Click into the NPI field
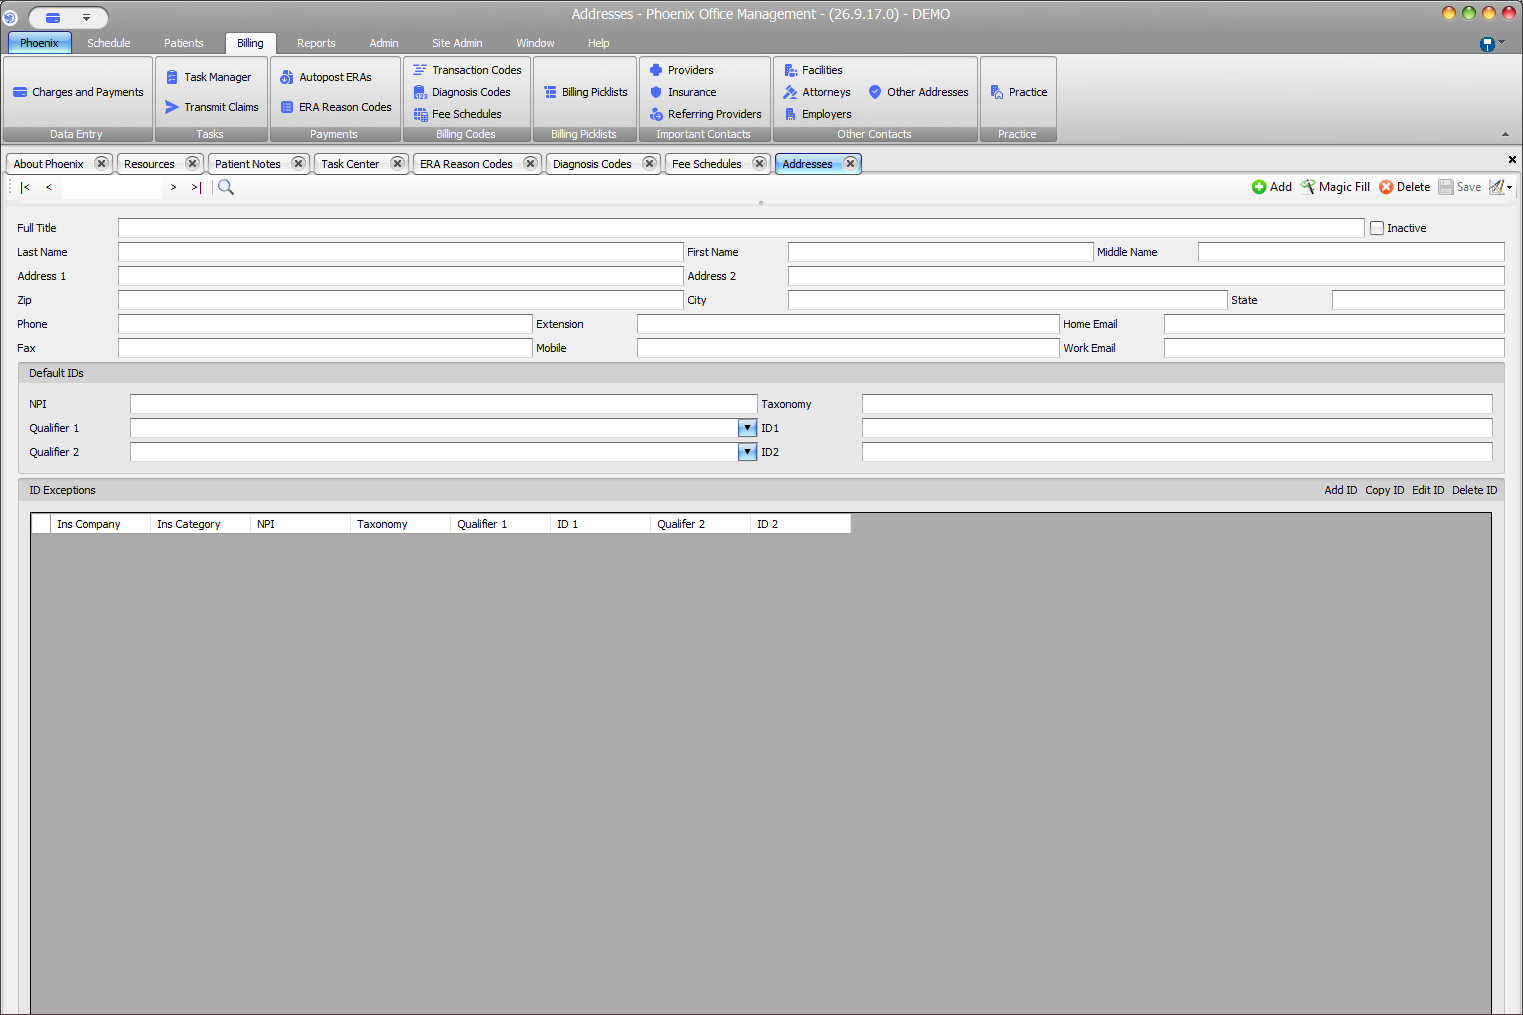Screen dimensions: 1523x1015 [443, 404]
